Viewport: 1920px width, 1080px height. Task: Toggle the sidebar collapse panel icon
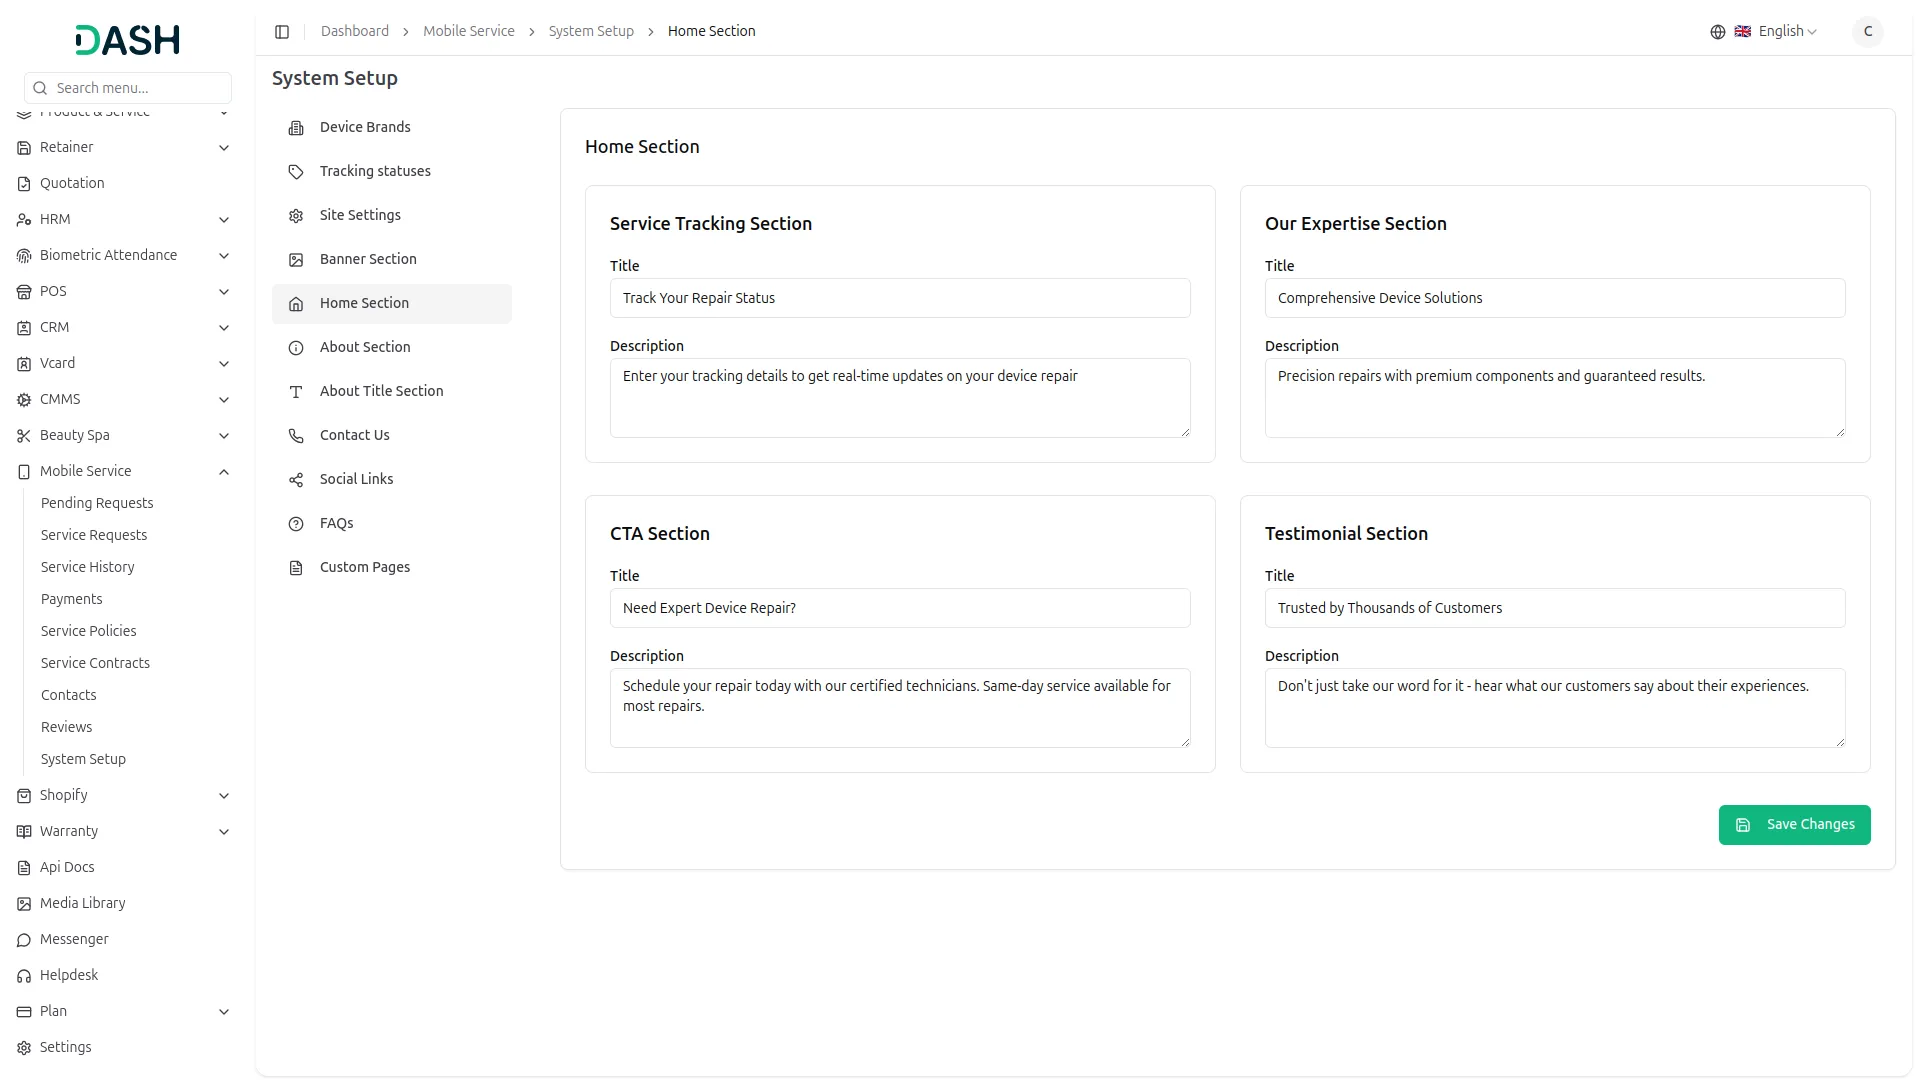coord(282,31)
